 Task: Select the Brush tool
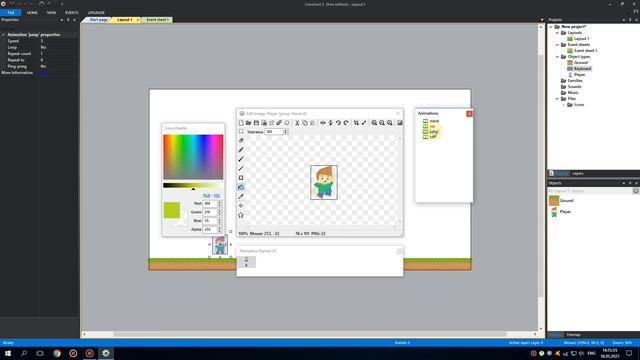tap(241, 159)
